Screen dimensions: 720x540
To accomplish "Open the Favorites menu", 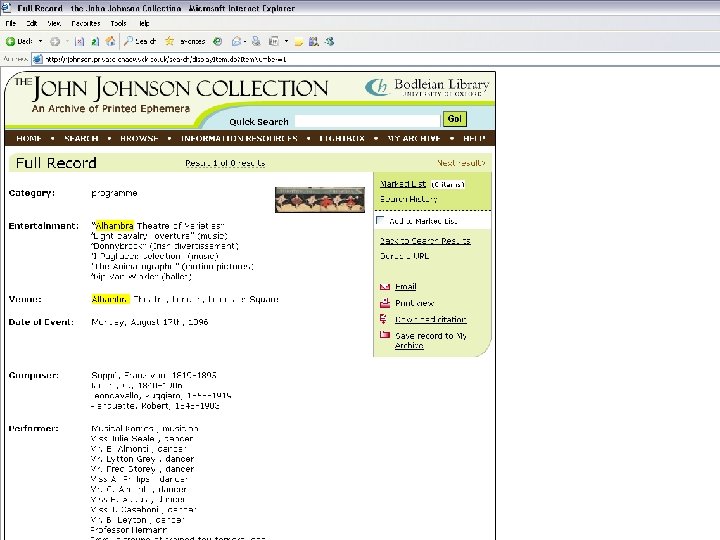I will coord(86,23).
